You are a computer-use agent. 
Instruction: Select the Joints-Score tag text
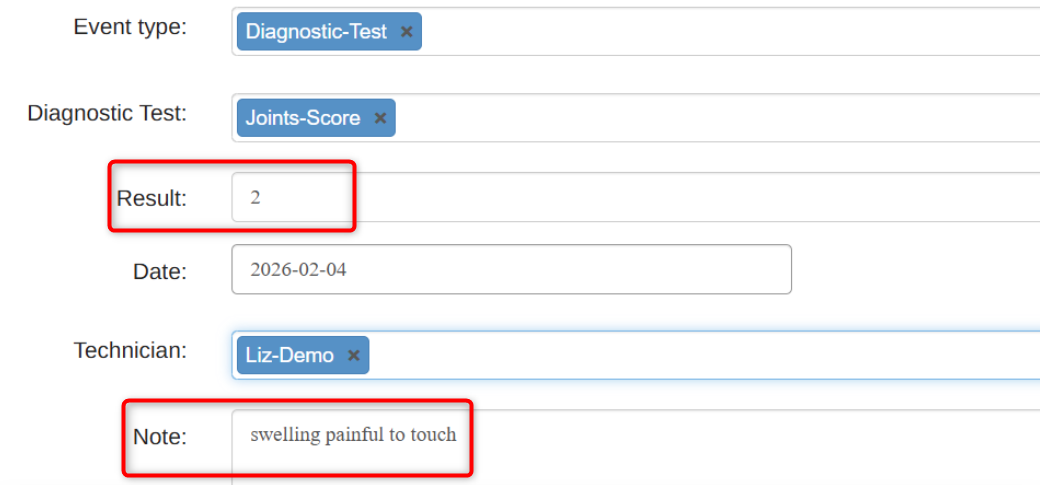303,118
